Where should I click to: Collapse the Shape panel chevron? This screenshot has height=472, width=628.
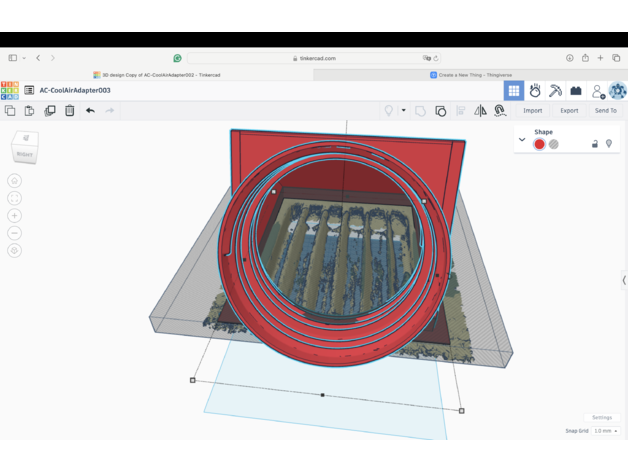pos(522,140)
